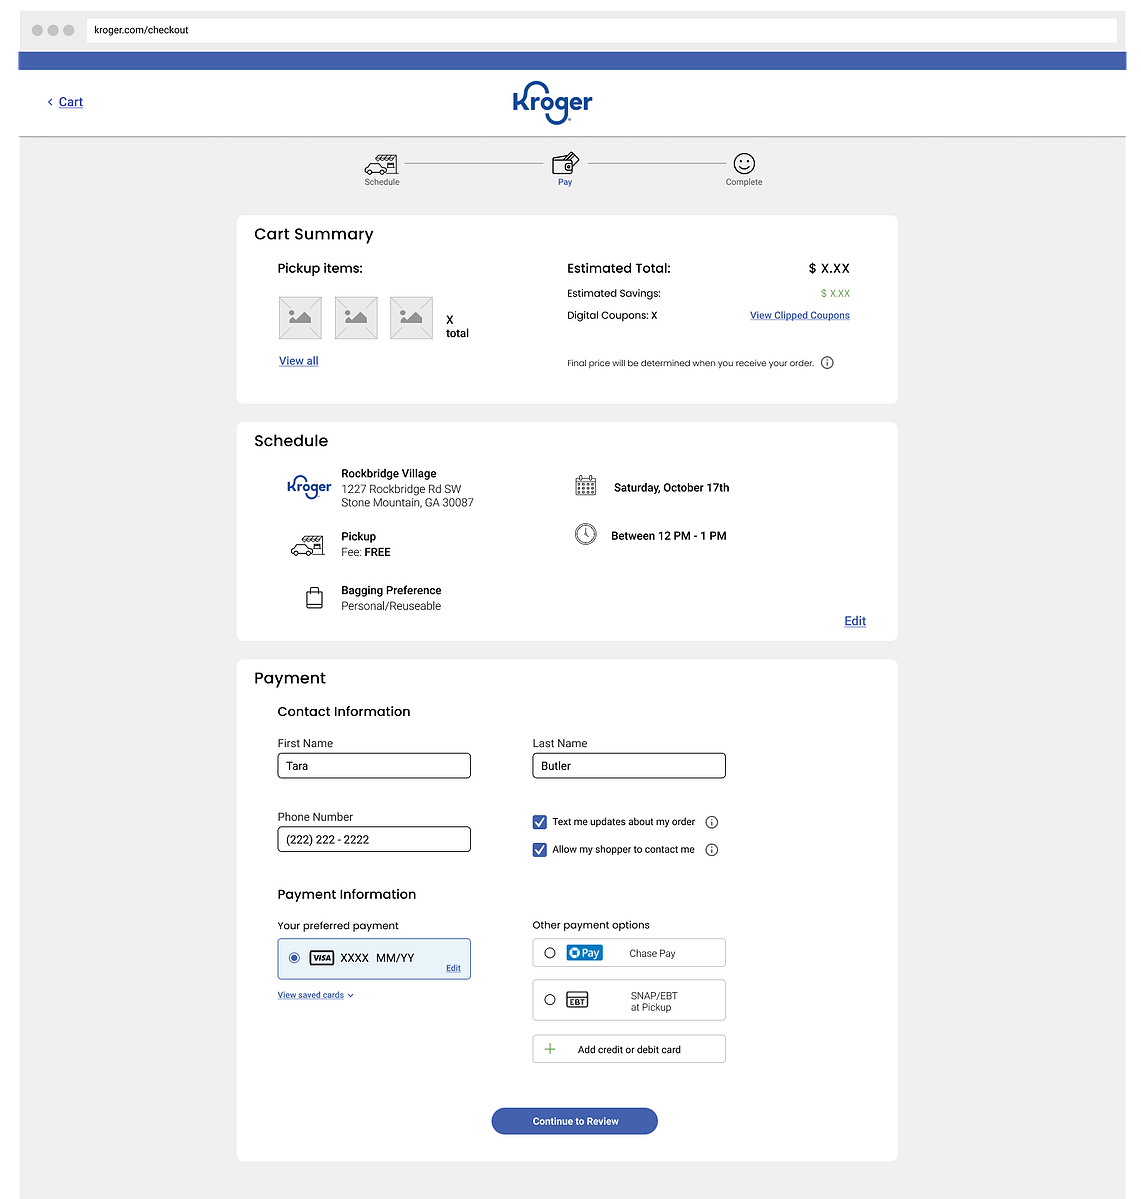
Task: Click the Pay step label
Action: 565,182
